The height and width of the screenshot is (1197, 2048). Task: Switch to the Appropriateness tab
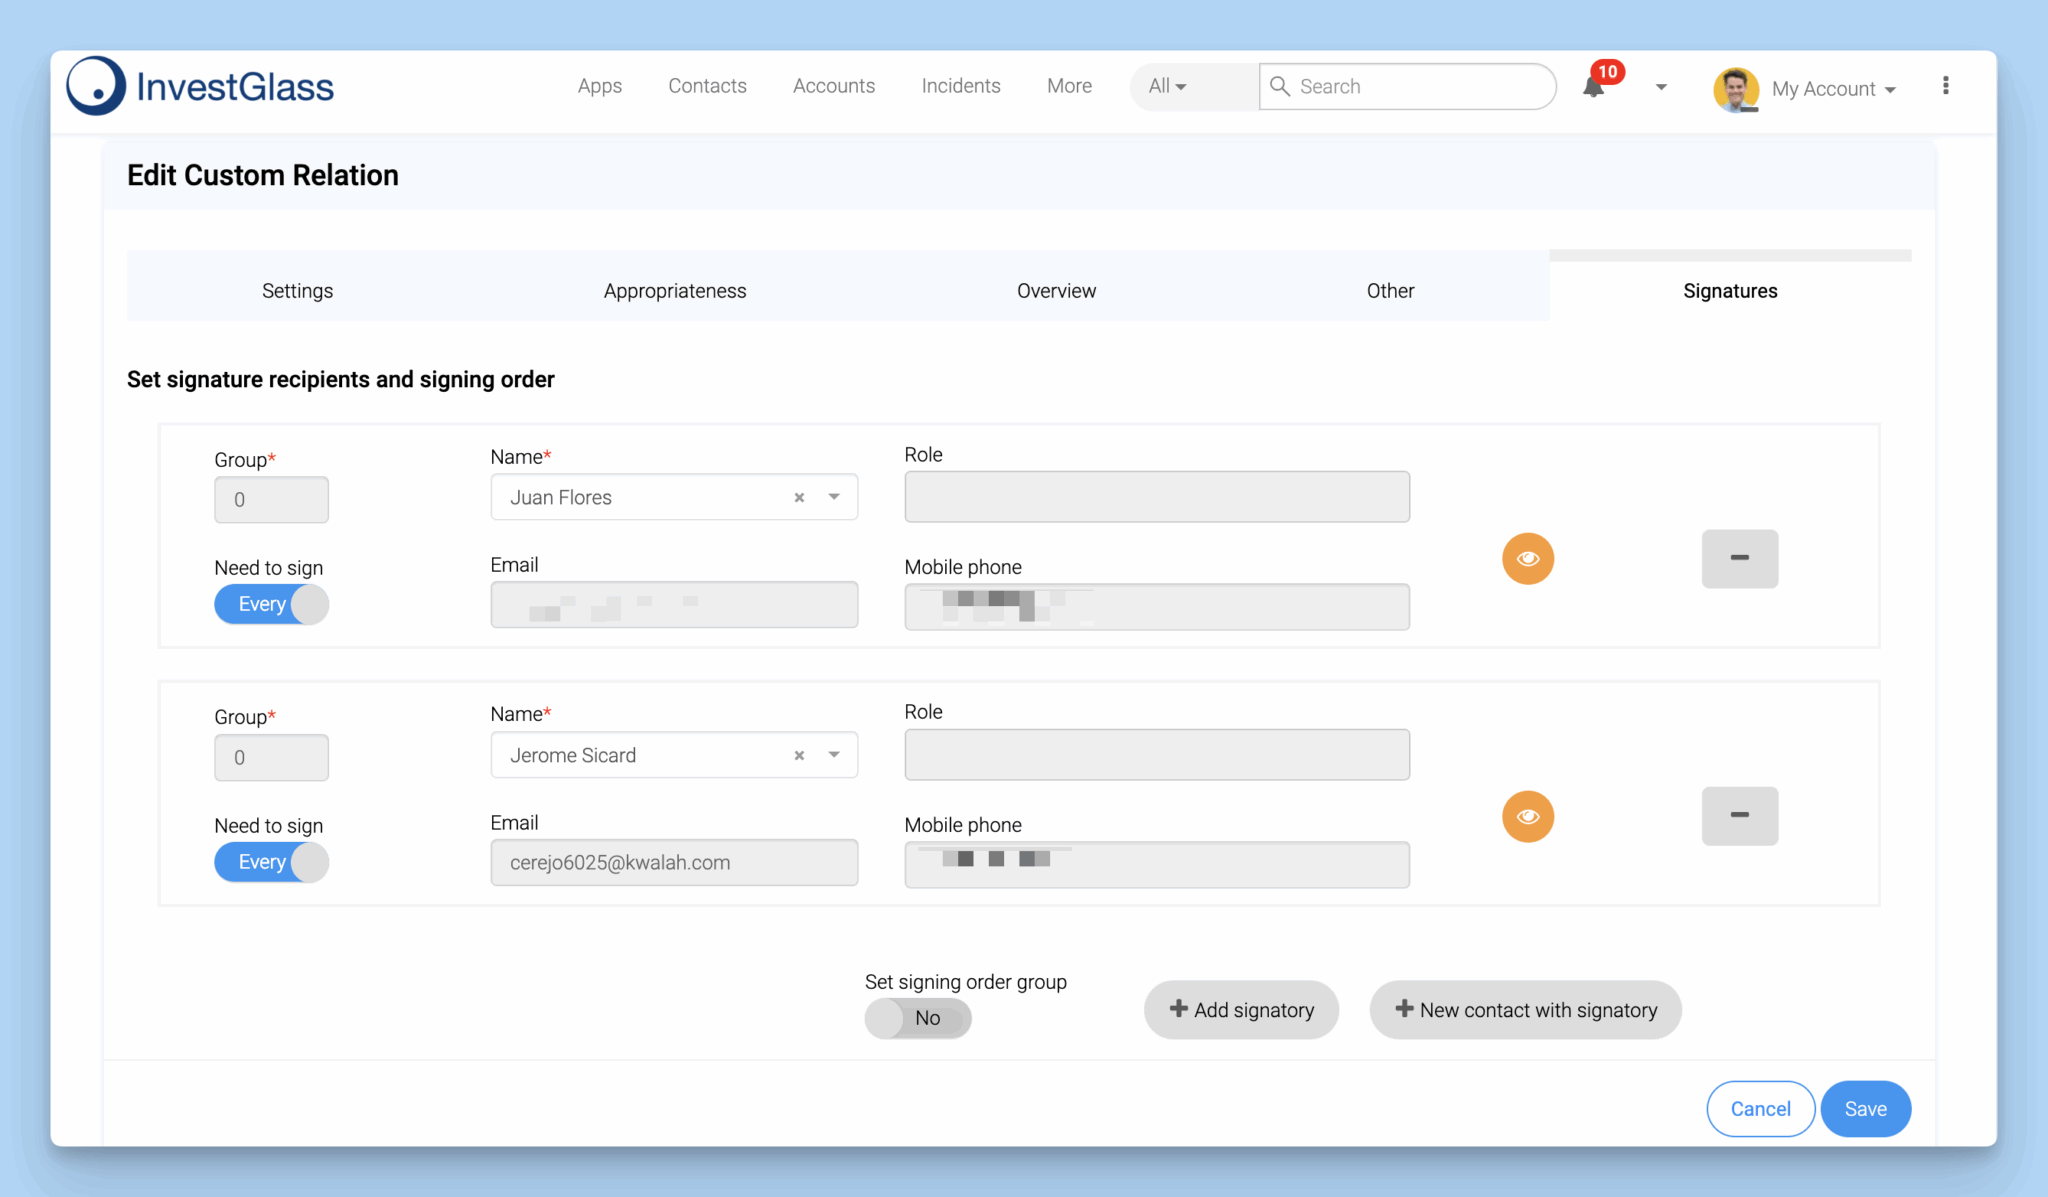tap(675, 291)
